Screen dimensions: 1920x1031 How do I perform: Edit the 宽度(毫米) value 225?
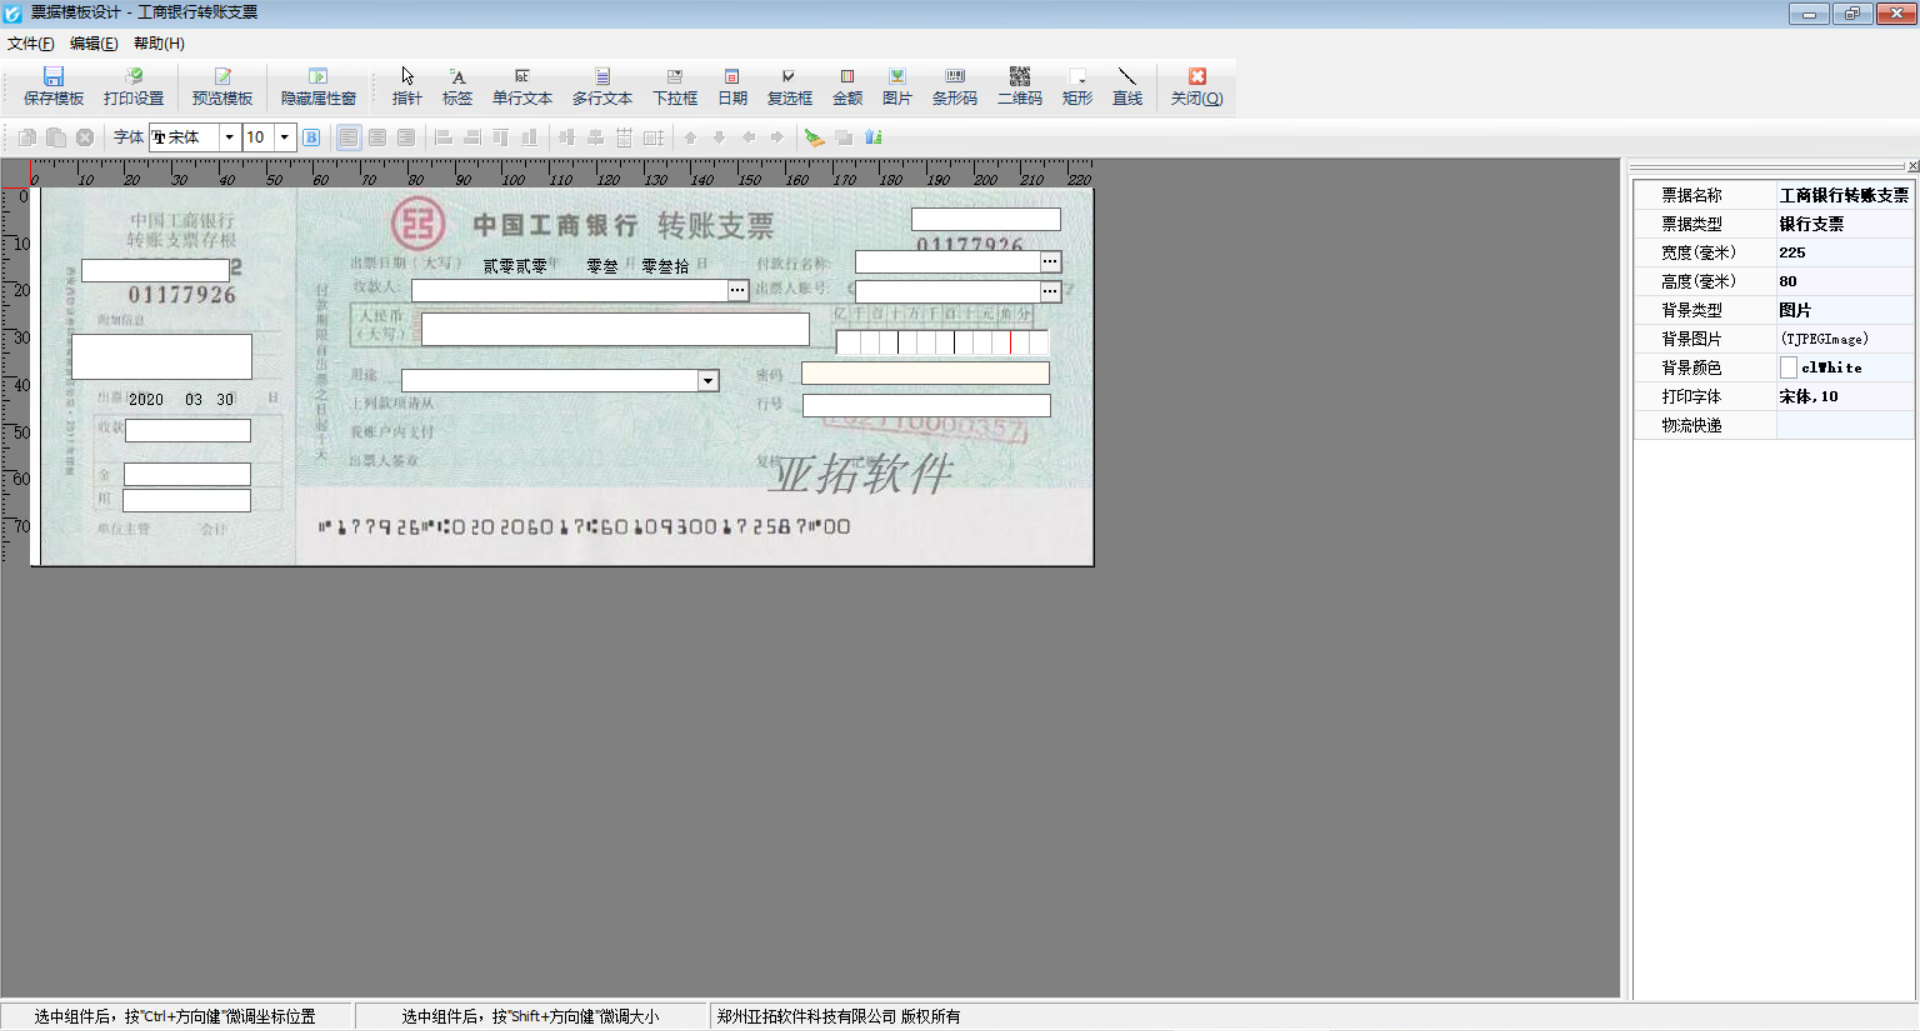pyautogui.click(x=1844, y=253)
